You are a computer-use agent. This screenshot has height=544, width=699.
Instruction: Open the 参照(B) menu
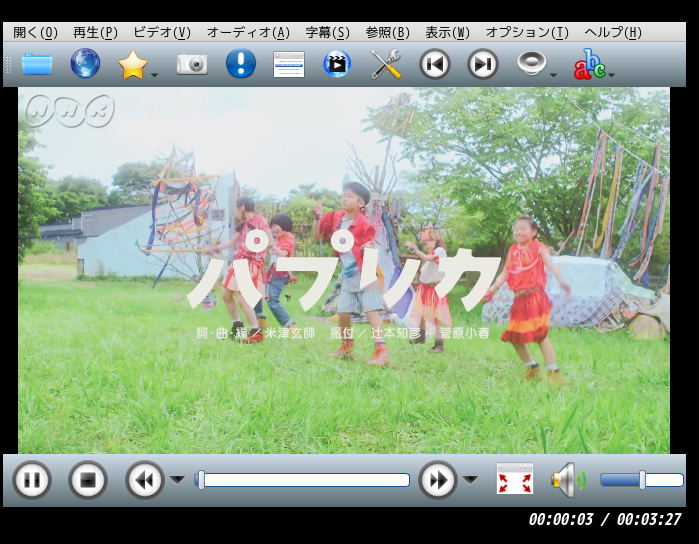387,33
